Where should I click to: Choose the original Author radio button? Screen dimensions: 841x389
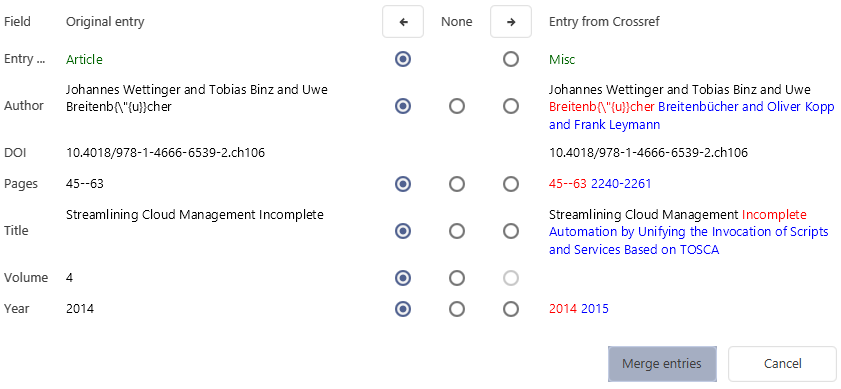[403, 106]
